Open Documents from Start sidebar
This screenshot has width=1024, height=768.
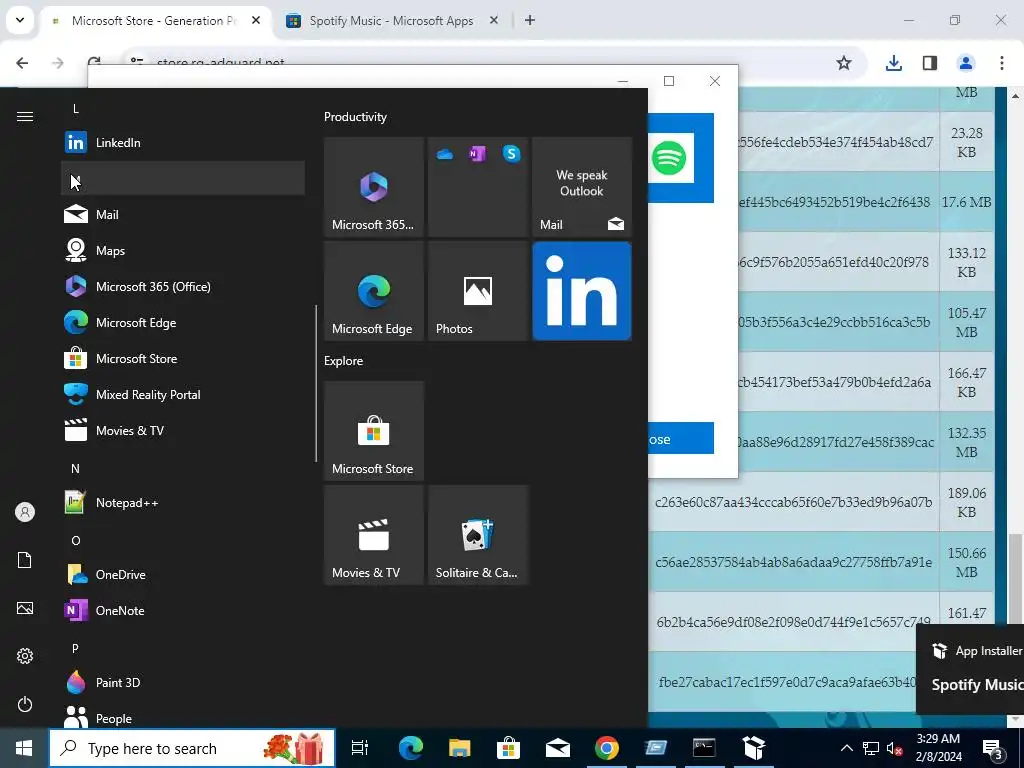25,560
